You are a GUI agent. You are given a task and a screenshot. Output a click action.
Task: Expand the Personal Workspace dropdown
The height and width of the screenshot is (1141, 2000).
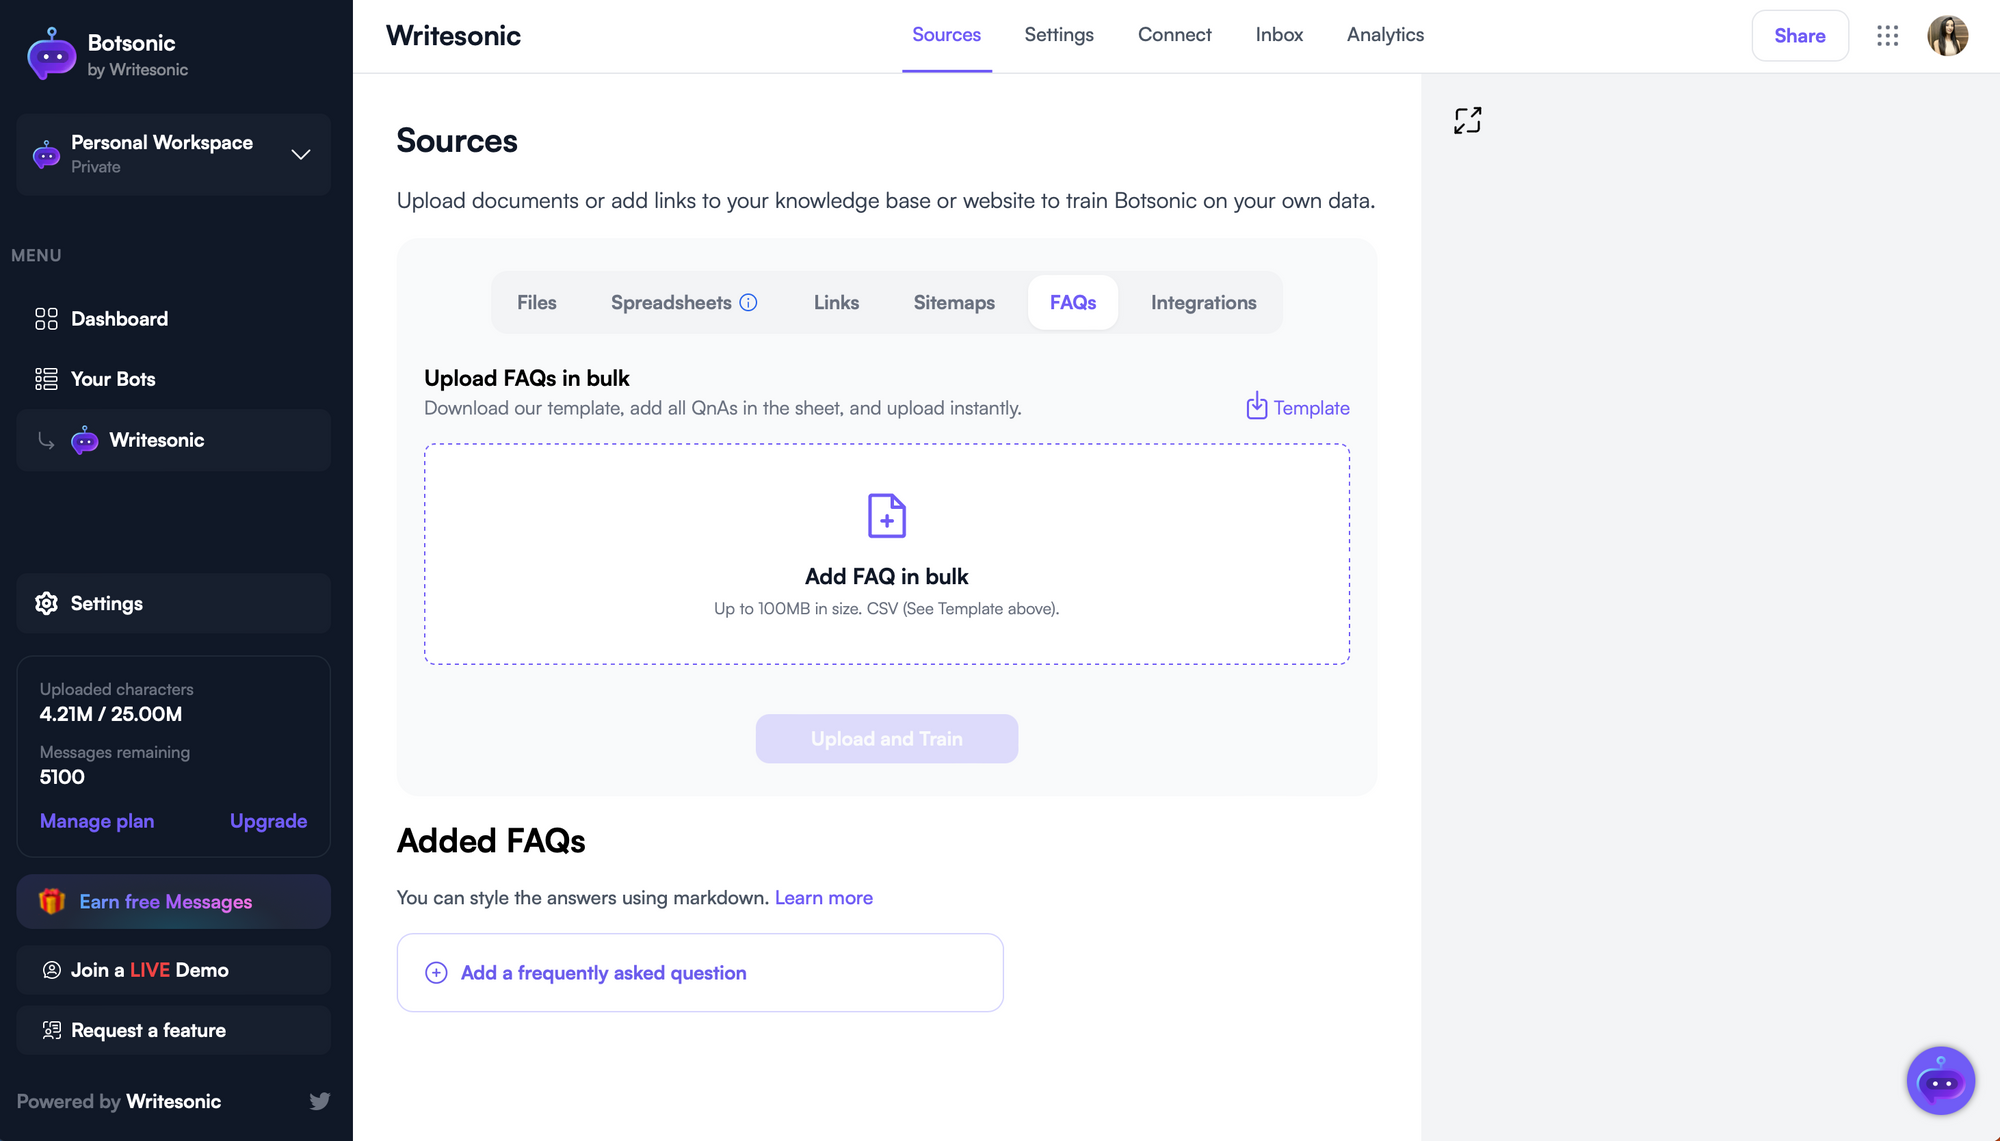(x=300, y=154)
